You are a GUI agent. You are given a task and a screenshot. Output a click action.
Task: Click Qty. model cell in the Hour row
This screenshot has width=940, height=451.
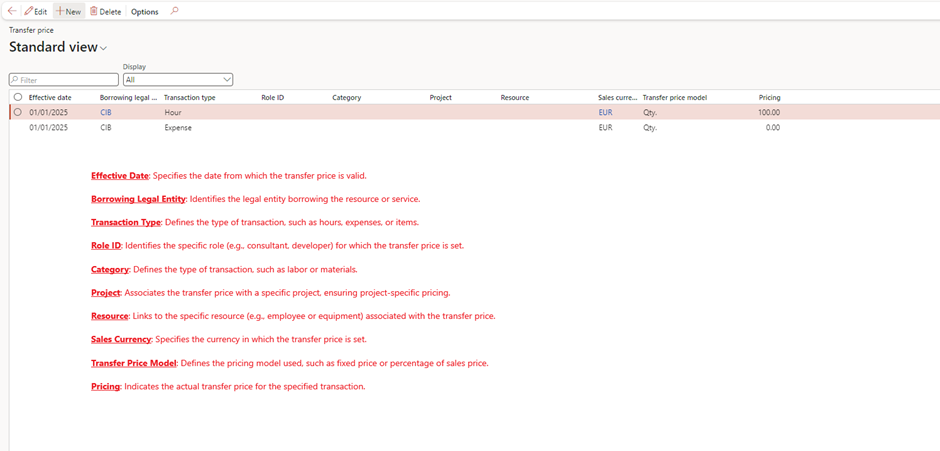coord(650,112)
